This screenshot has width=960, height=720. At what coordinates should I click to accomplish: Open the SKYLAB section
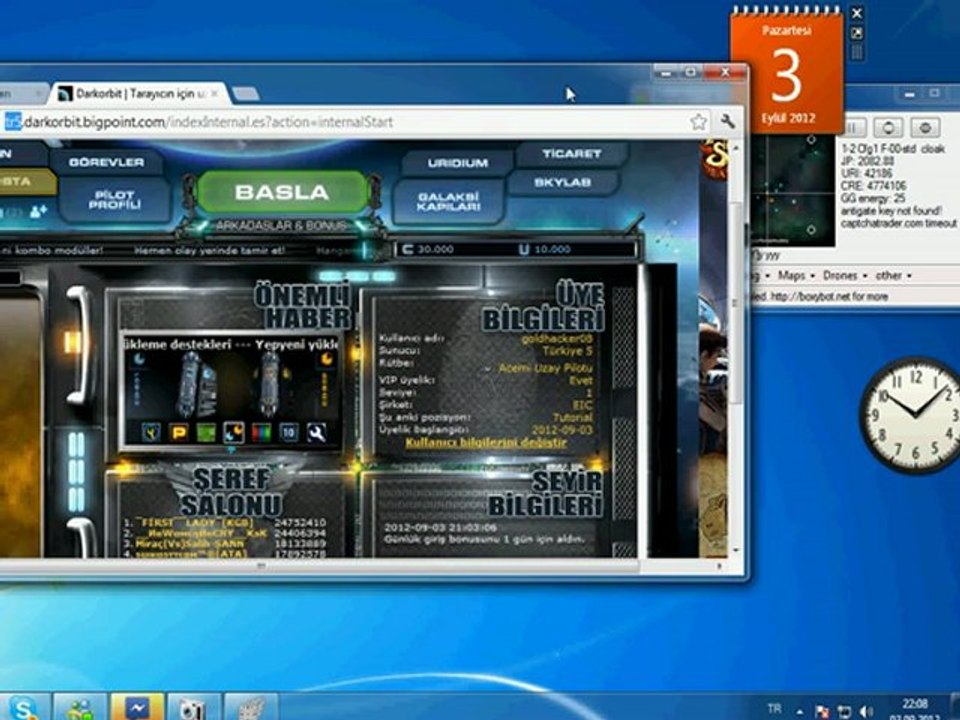click(562, 182)
